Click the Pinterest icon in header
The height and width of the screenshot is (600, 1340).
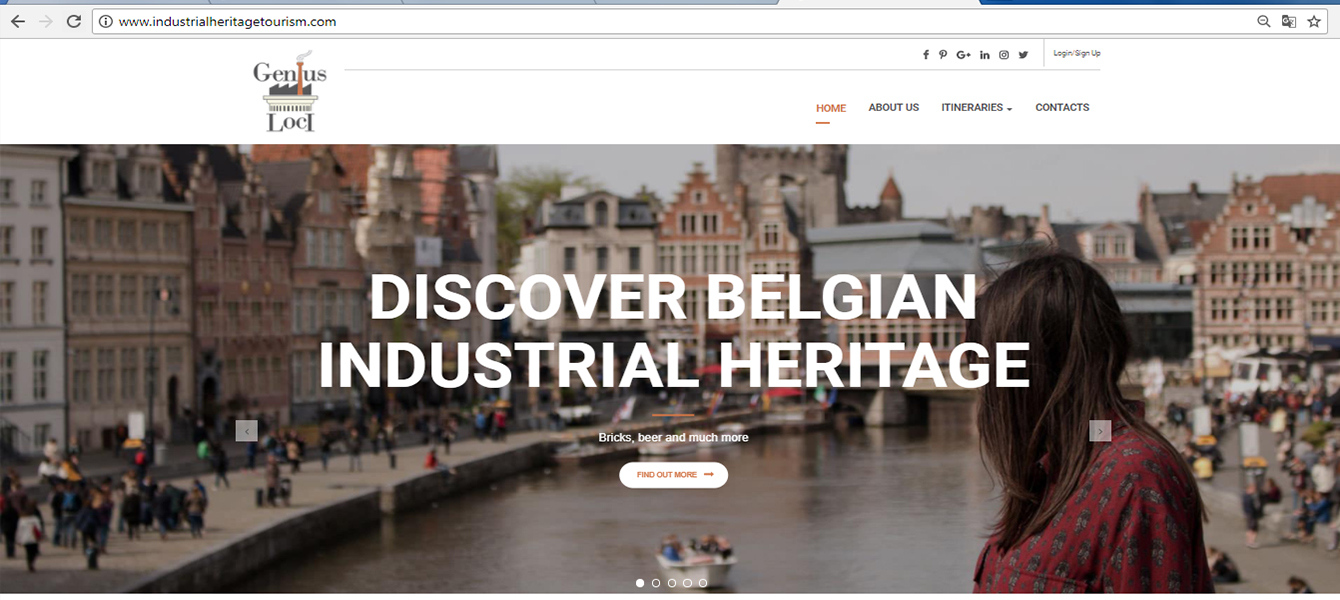[943, 55]
